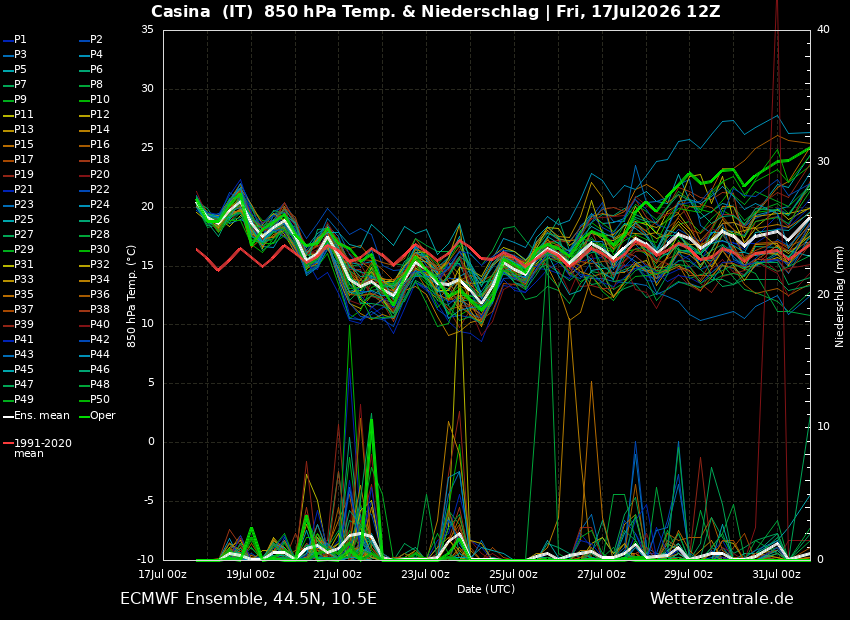This screenshot has height=620, width=850.
Task: Select the P49 legend entry
Action: pyautogui.click(x=18, y=399)
